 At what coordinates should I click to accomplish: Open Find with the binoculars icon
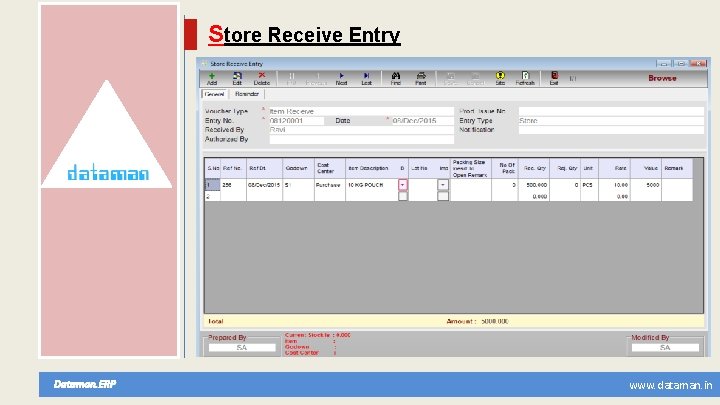pyautogui.click(x=395, y=79)
